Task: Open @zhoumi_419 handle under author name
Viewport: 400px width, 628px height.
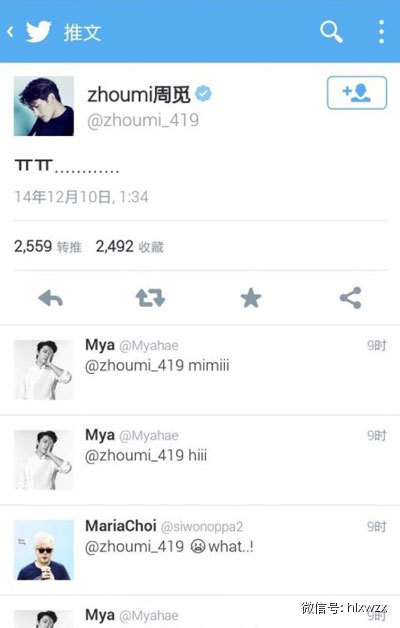Action: 143,120
